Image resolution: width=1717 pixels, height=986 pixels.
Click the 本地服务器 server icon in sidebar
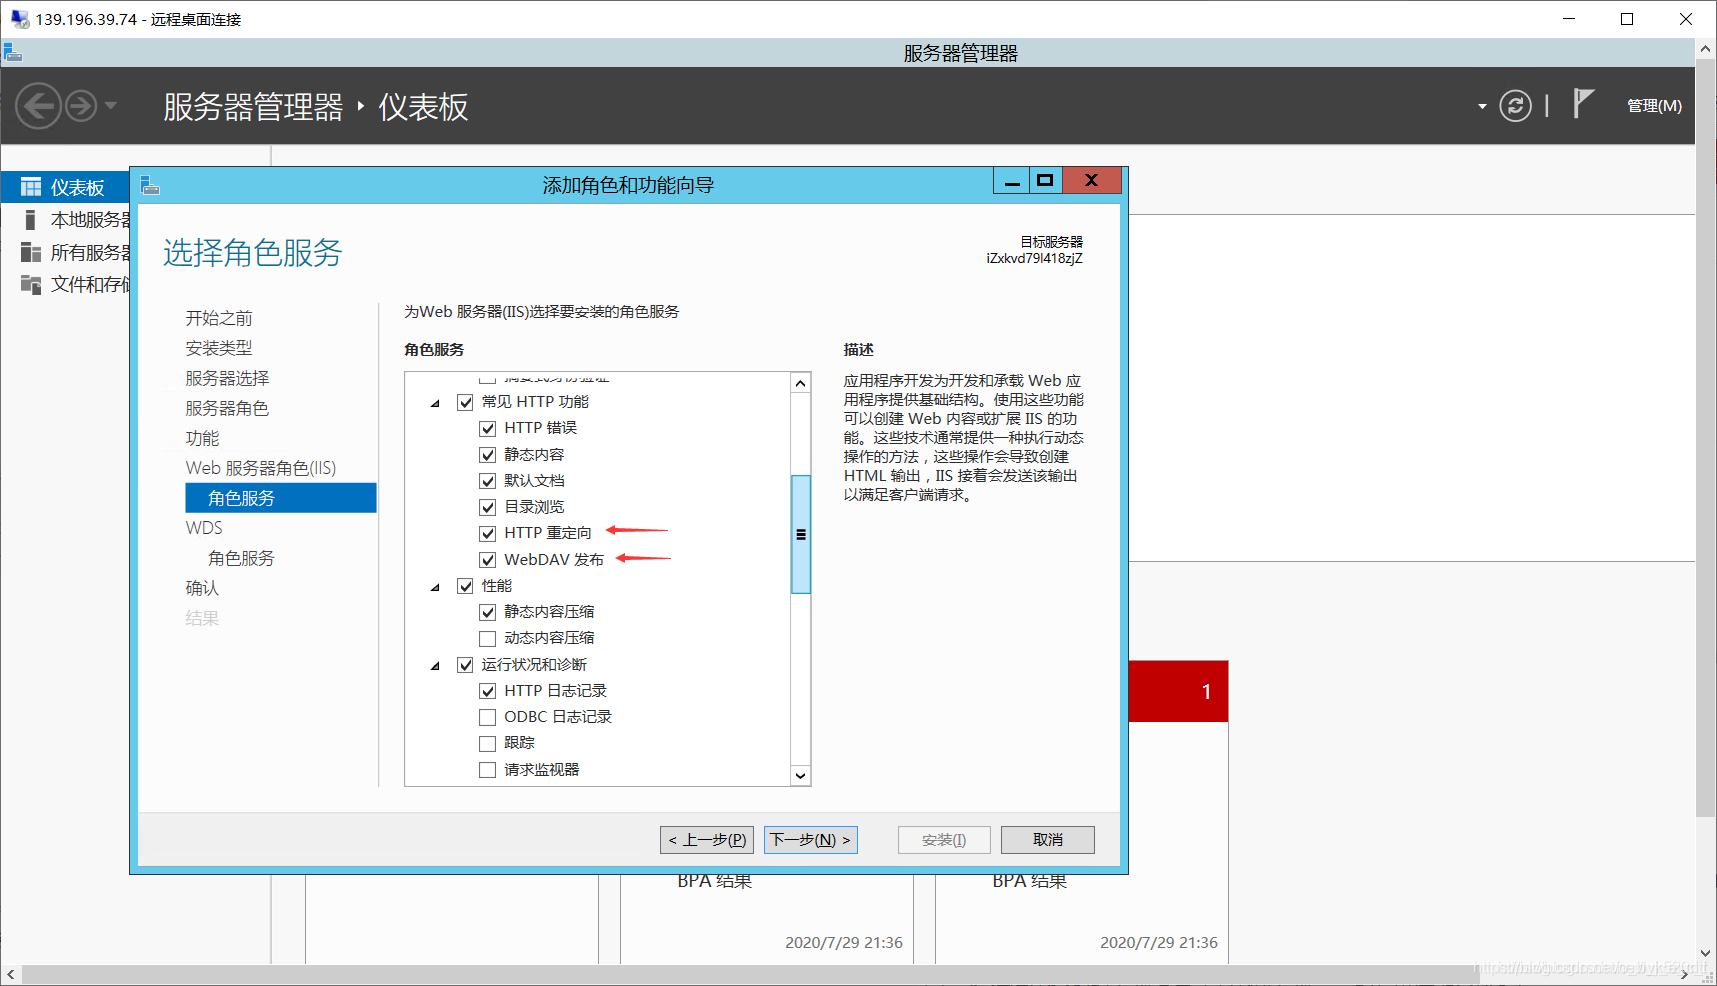[x=30, y=220]
